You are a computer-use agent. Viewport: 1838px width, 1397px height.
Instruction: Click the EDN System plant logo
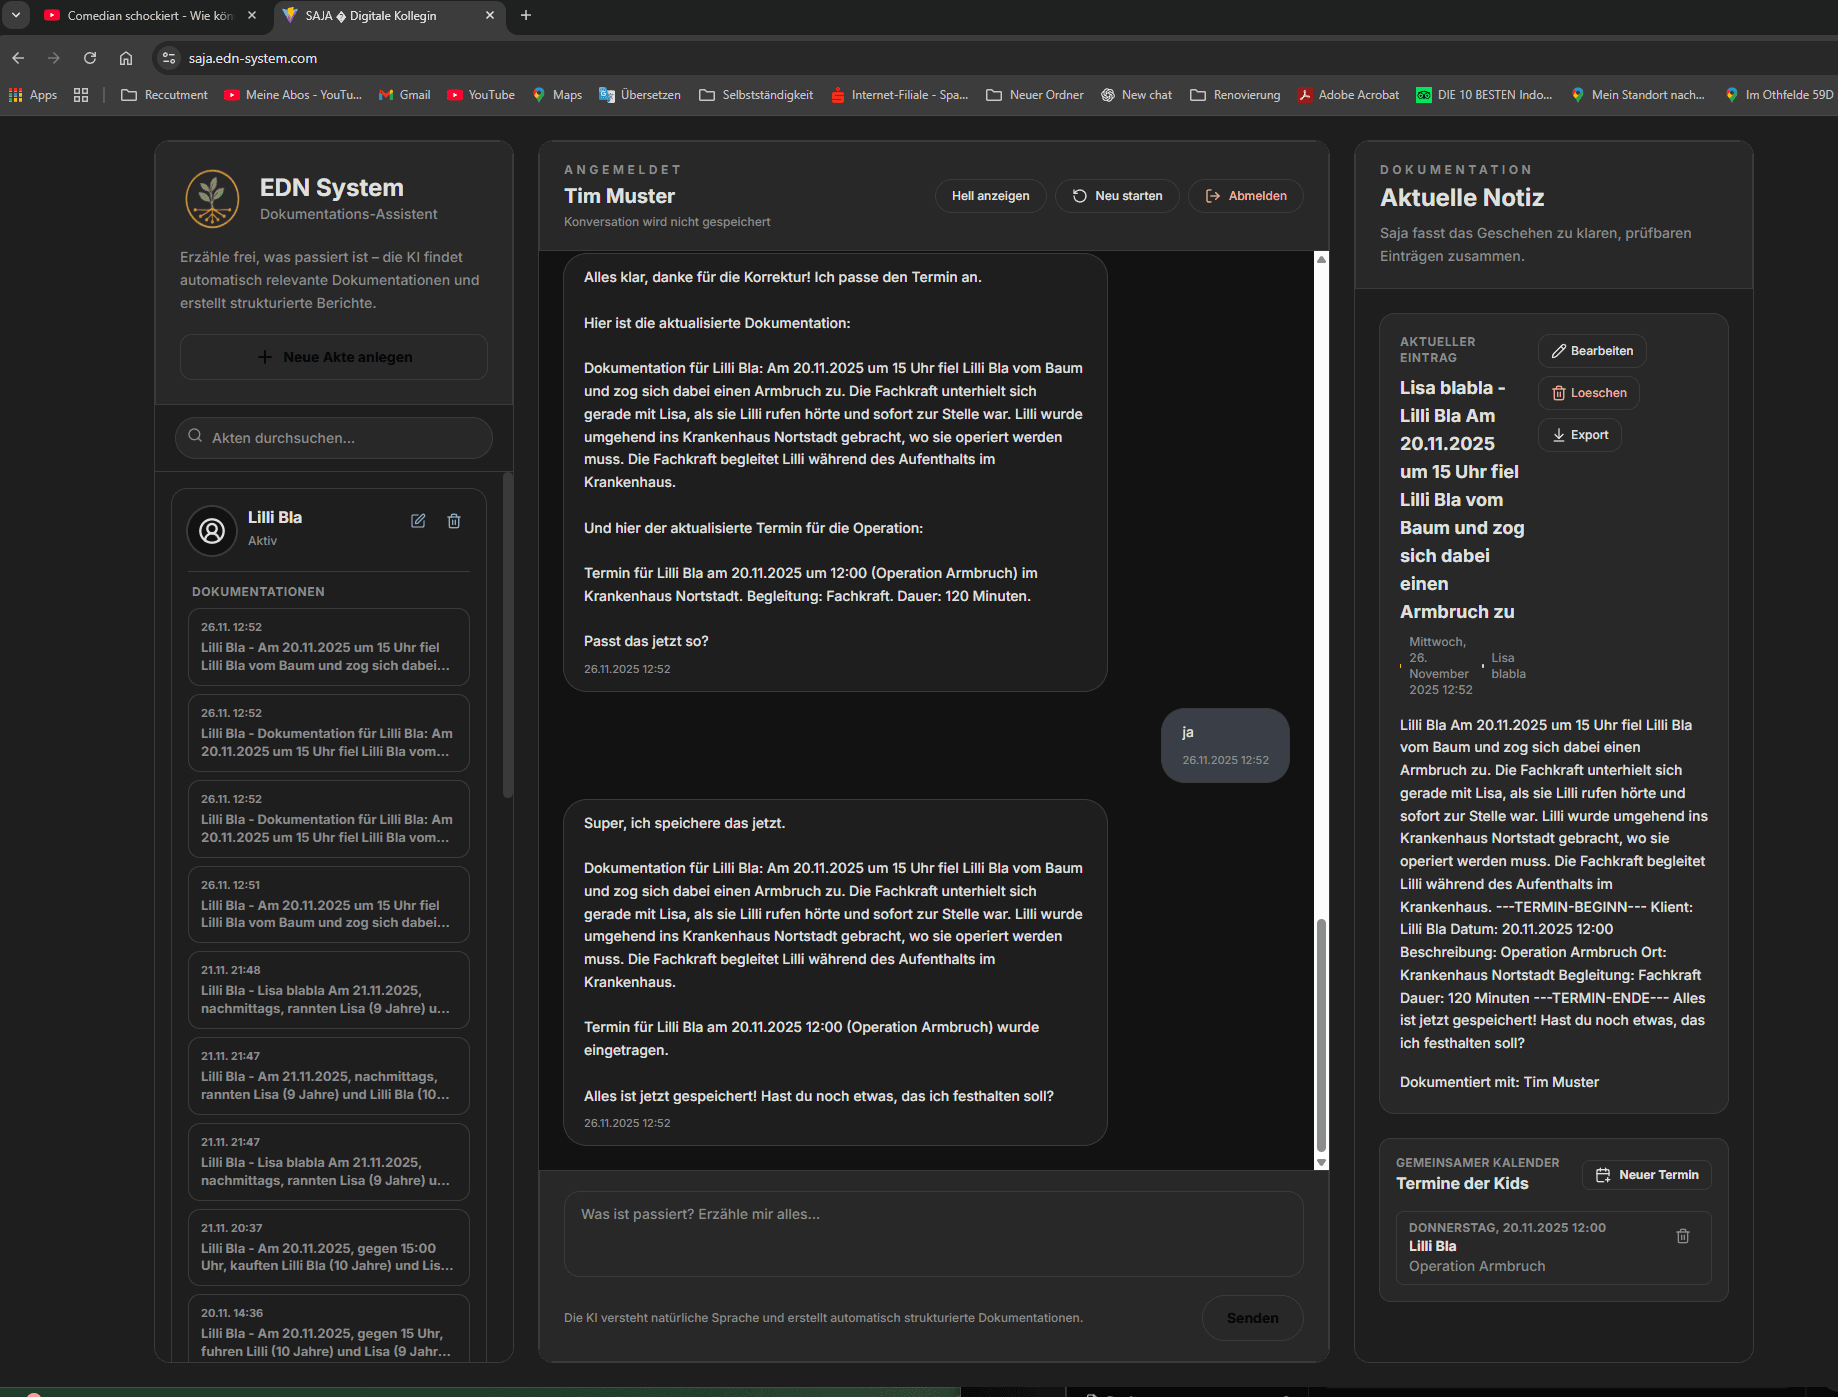coord(212,198)
